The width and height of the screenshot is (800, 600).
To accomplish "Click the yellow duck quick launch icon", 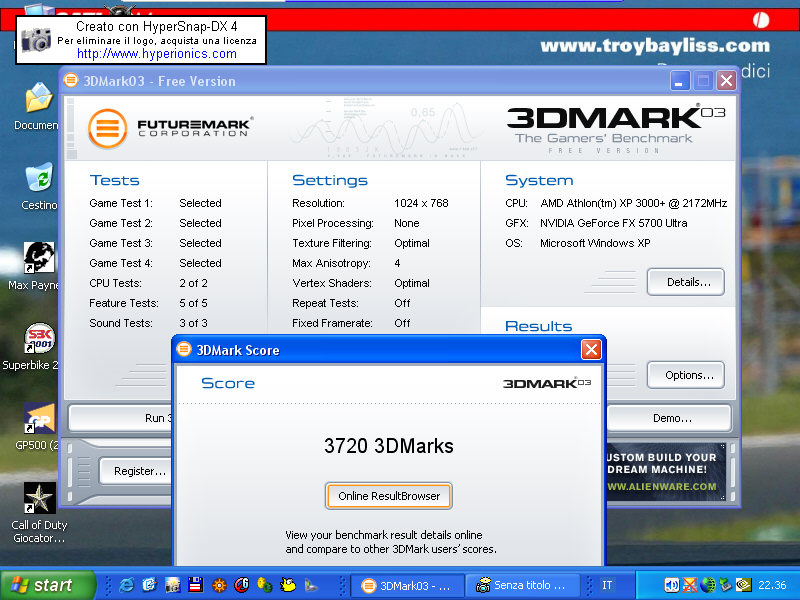I will (288, 585).
